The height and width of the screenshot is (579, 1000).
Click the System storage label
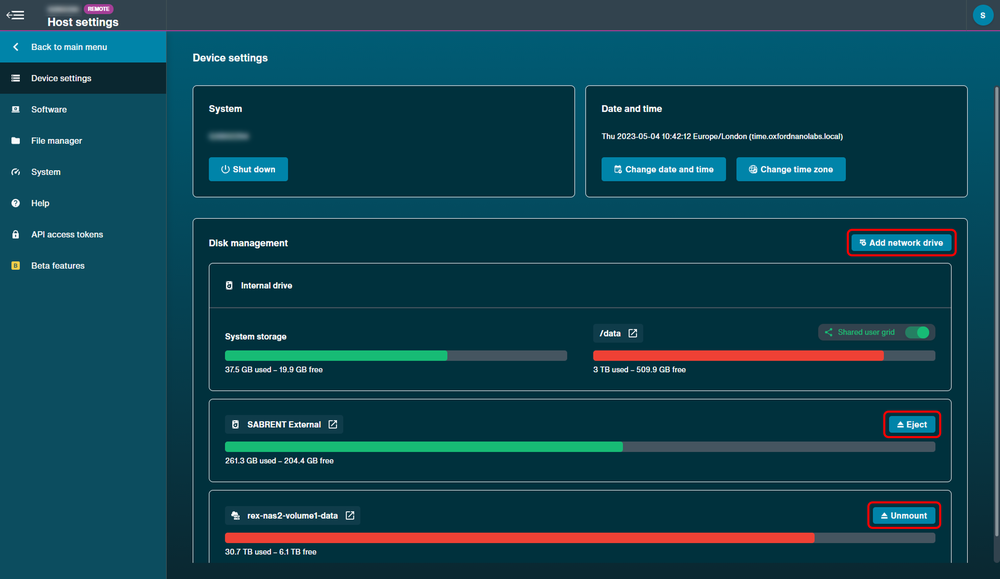[256, 337]
